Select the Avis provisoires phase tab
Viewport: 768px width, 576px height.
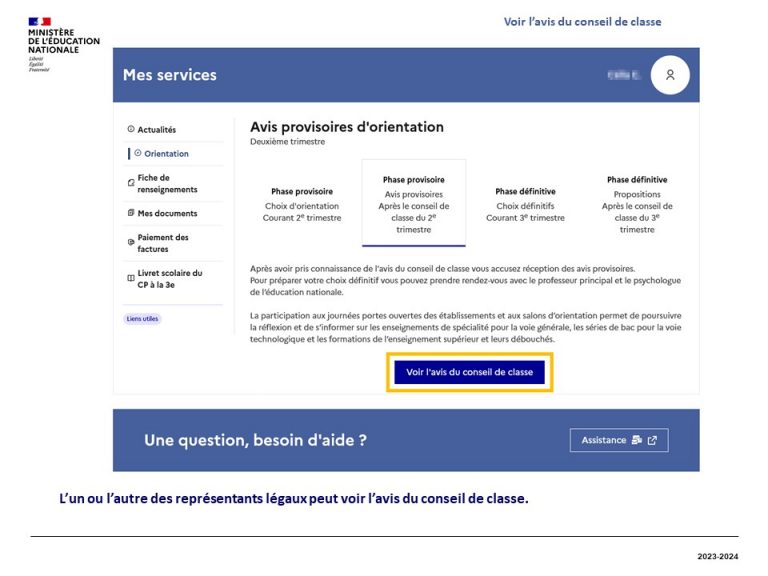[x=413, y=203]
